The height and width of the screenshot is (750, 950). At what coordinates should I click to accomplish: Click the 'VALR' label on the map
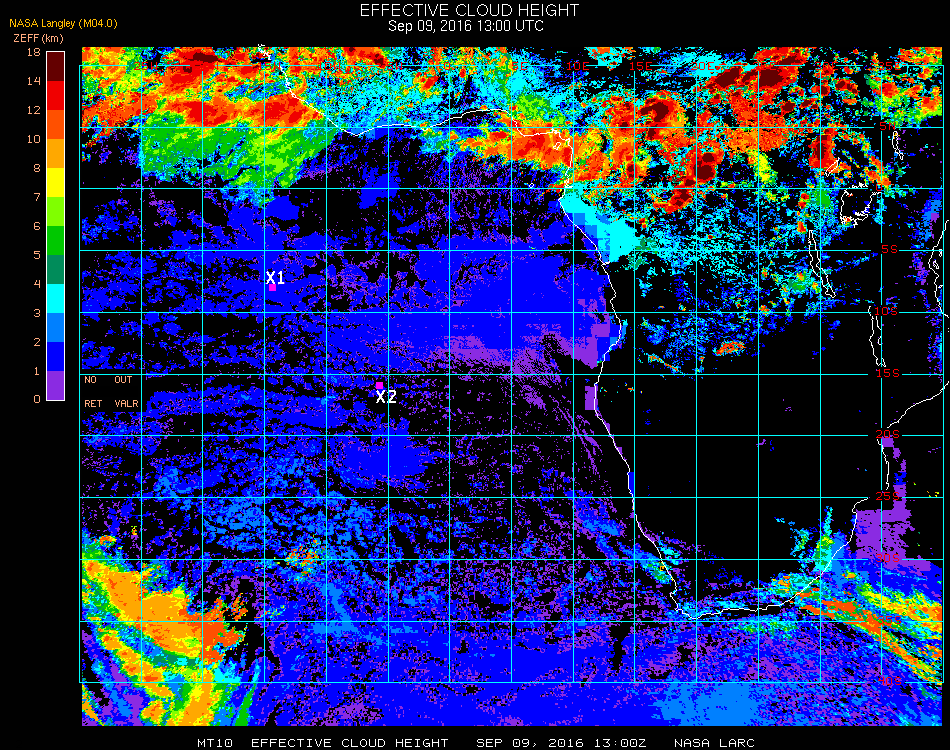tap(126, 403)
